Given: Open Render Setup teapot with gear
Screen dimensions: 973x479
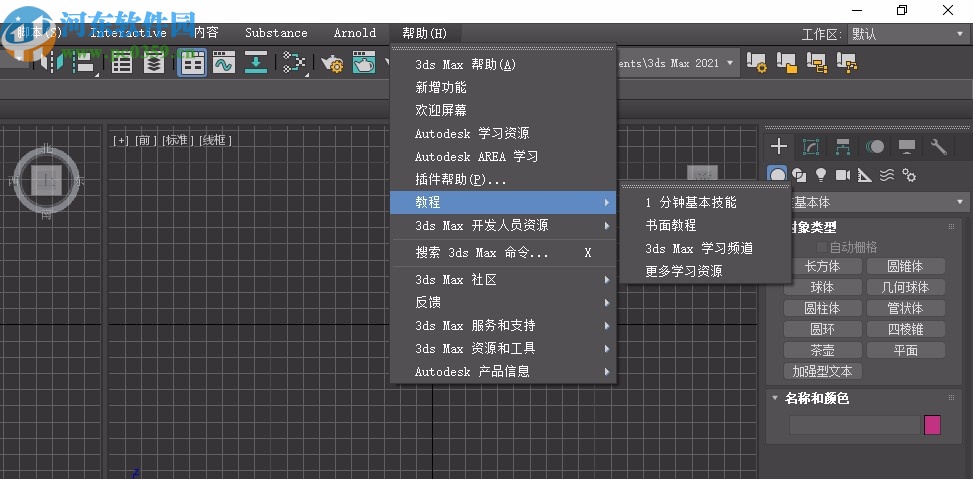Looking at the screenshot, I should tap(333, 63).
